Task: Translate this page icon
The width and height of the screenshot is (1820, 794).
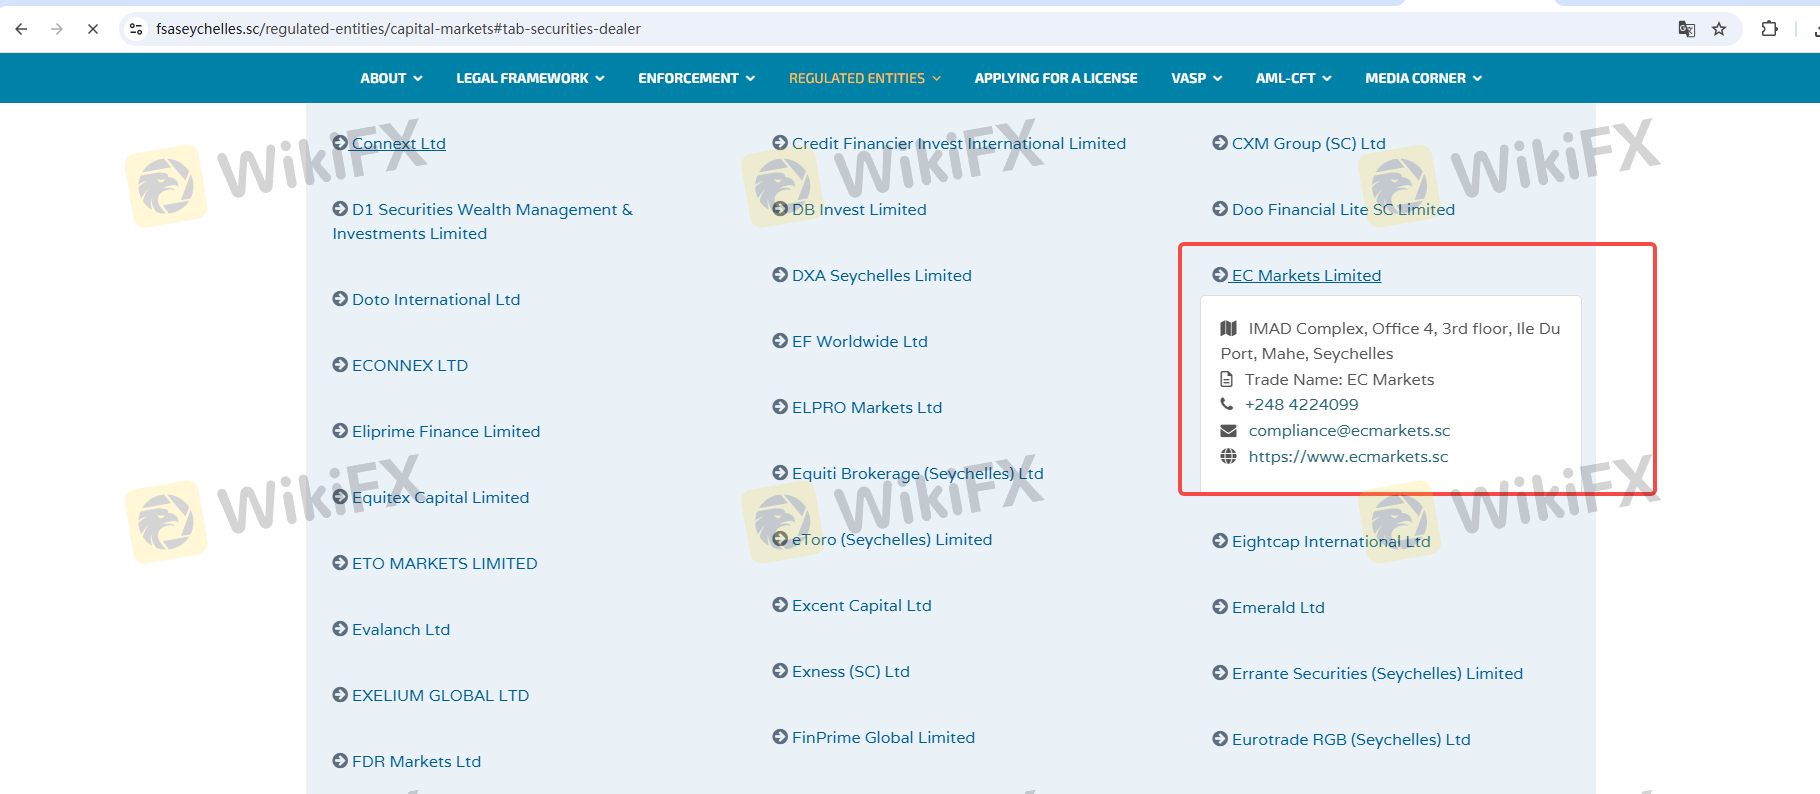Action: [x=1687, y=29]
